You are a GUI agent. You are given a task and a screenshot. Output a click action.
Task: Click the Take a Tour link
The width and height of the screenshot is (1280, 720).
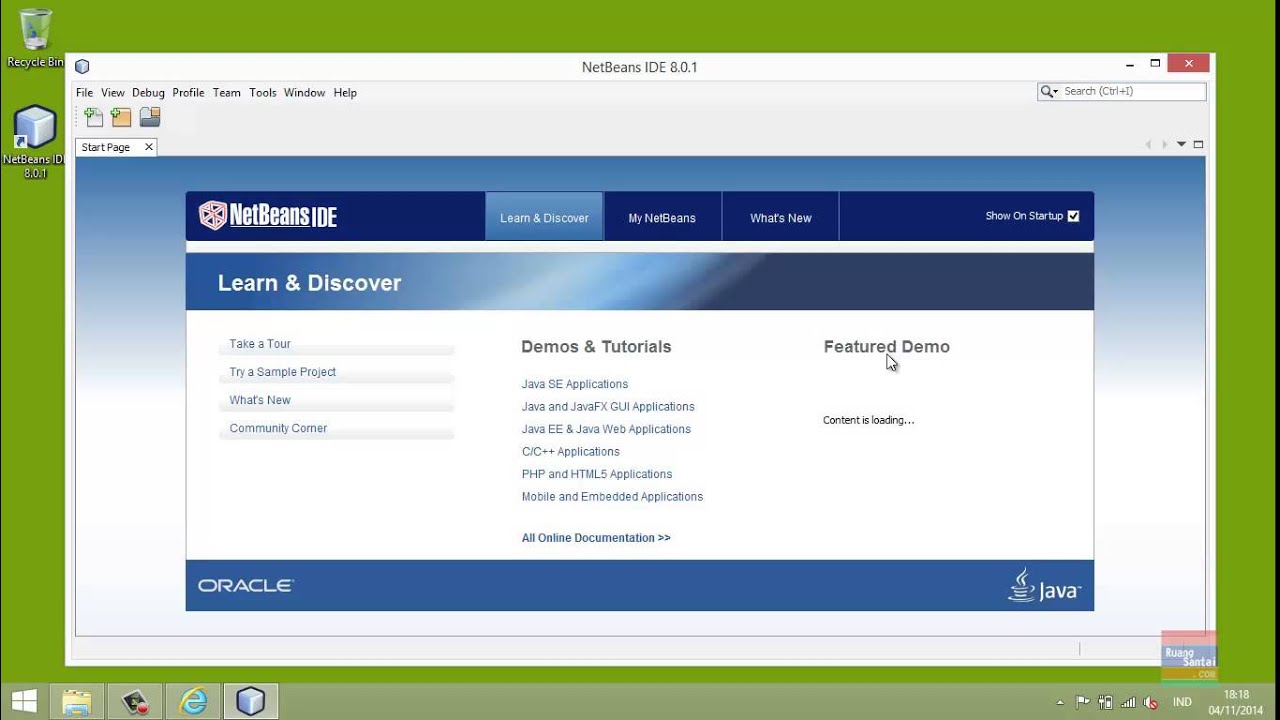260,344
